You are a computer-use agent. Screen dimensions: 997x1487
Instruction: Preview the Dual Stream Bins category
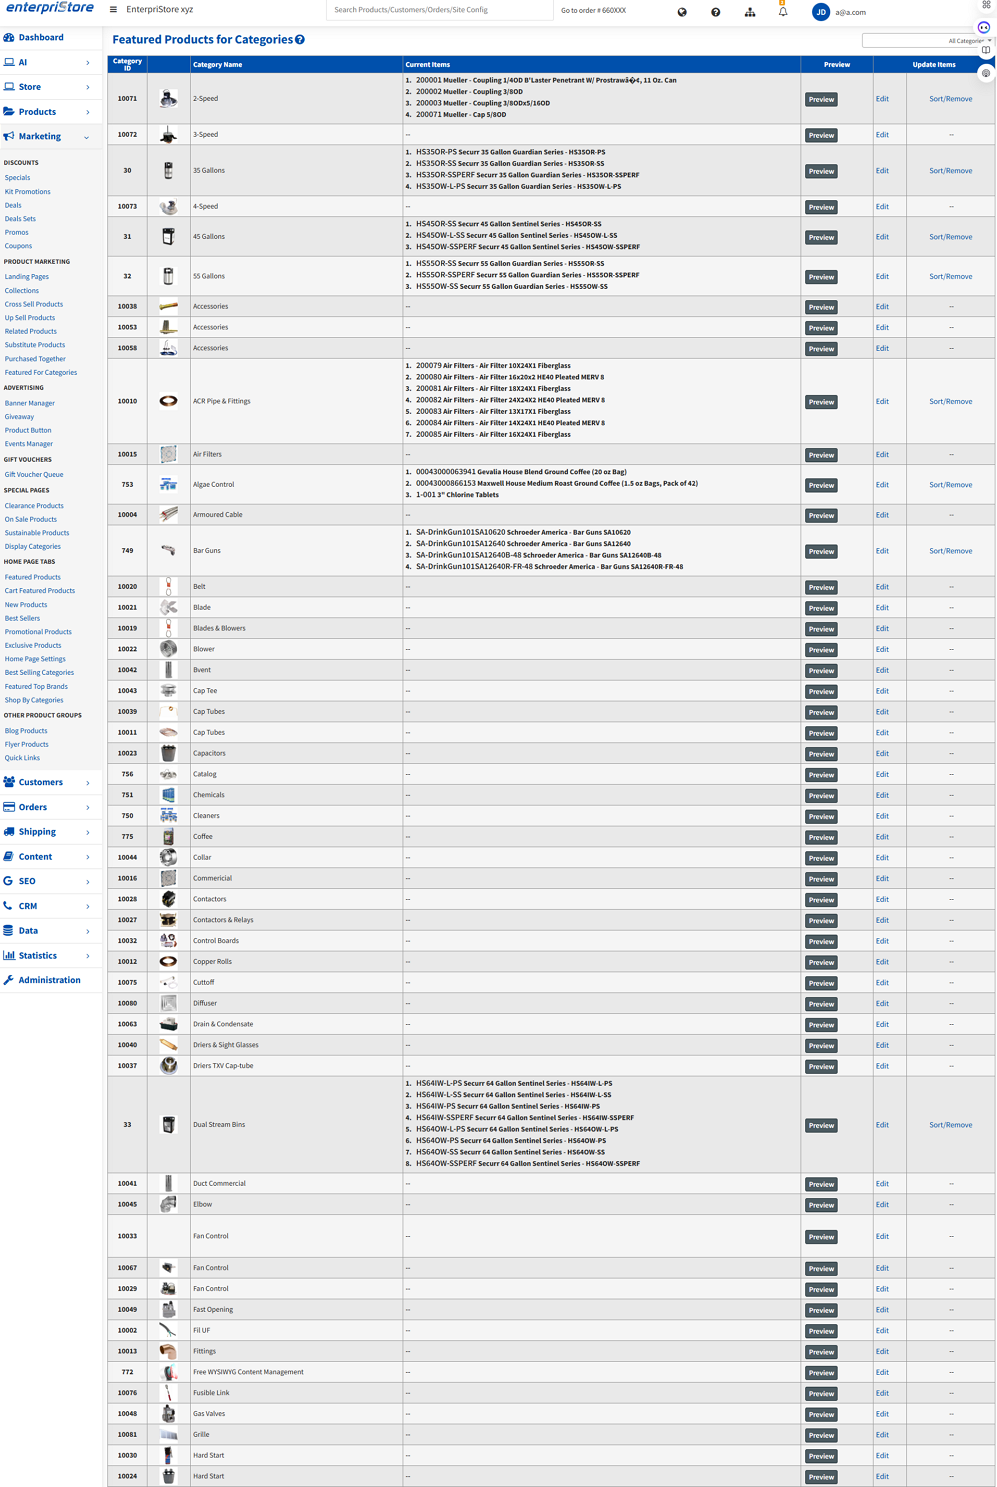tap(821, 1125)
